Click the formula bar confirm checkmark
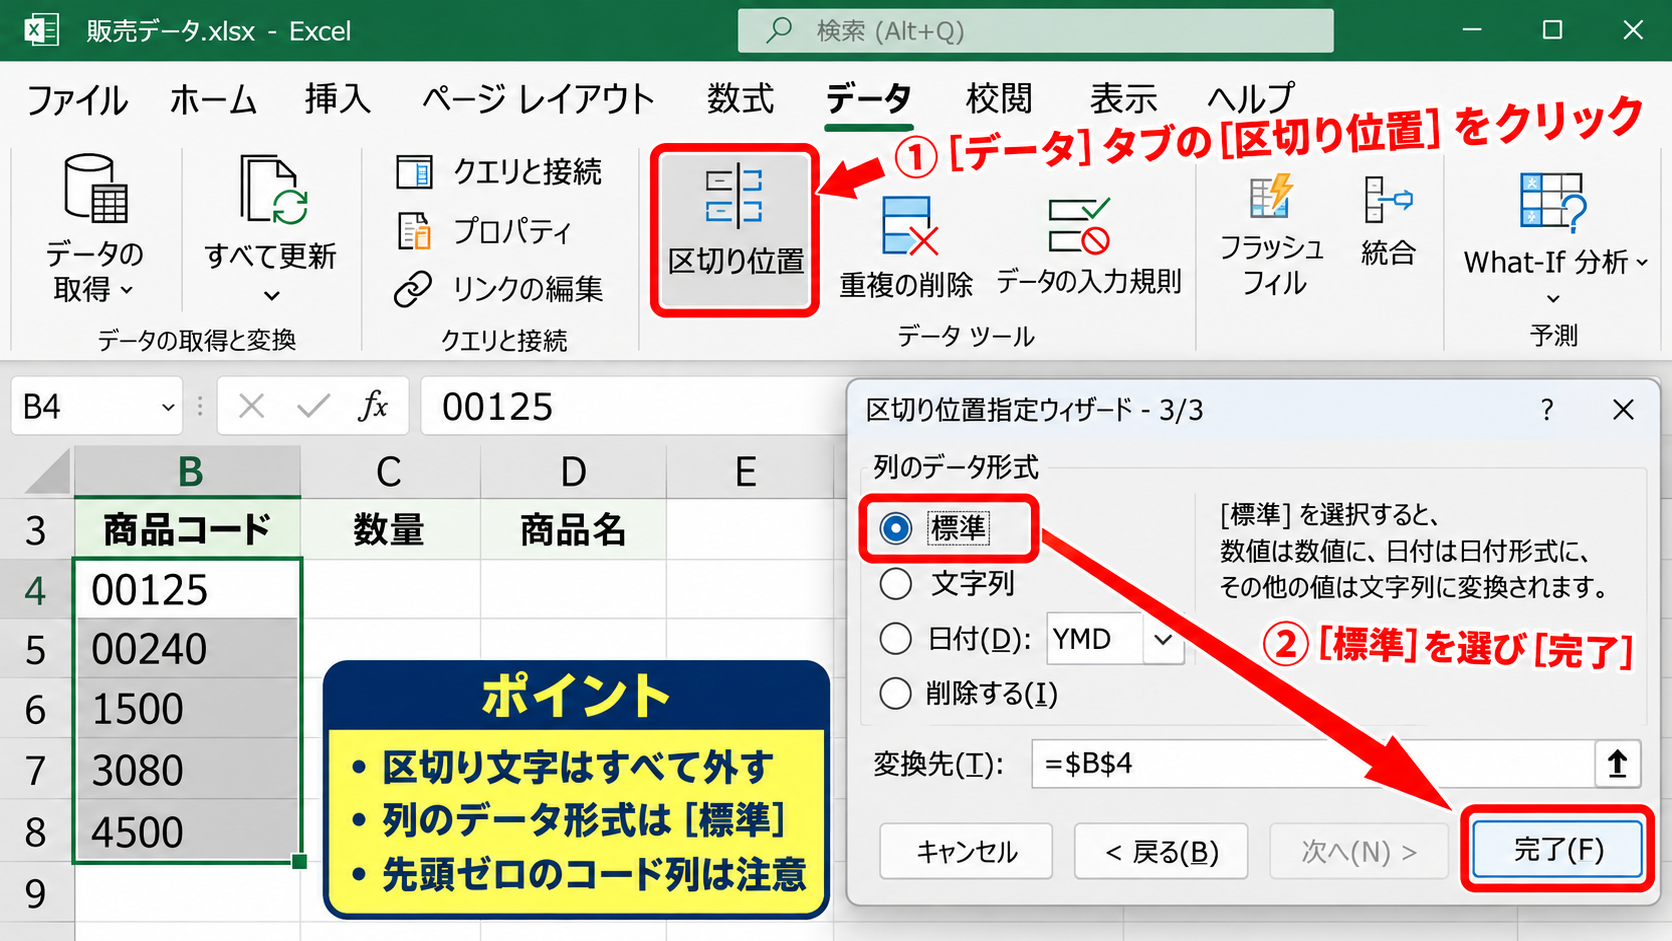 313,406
